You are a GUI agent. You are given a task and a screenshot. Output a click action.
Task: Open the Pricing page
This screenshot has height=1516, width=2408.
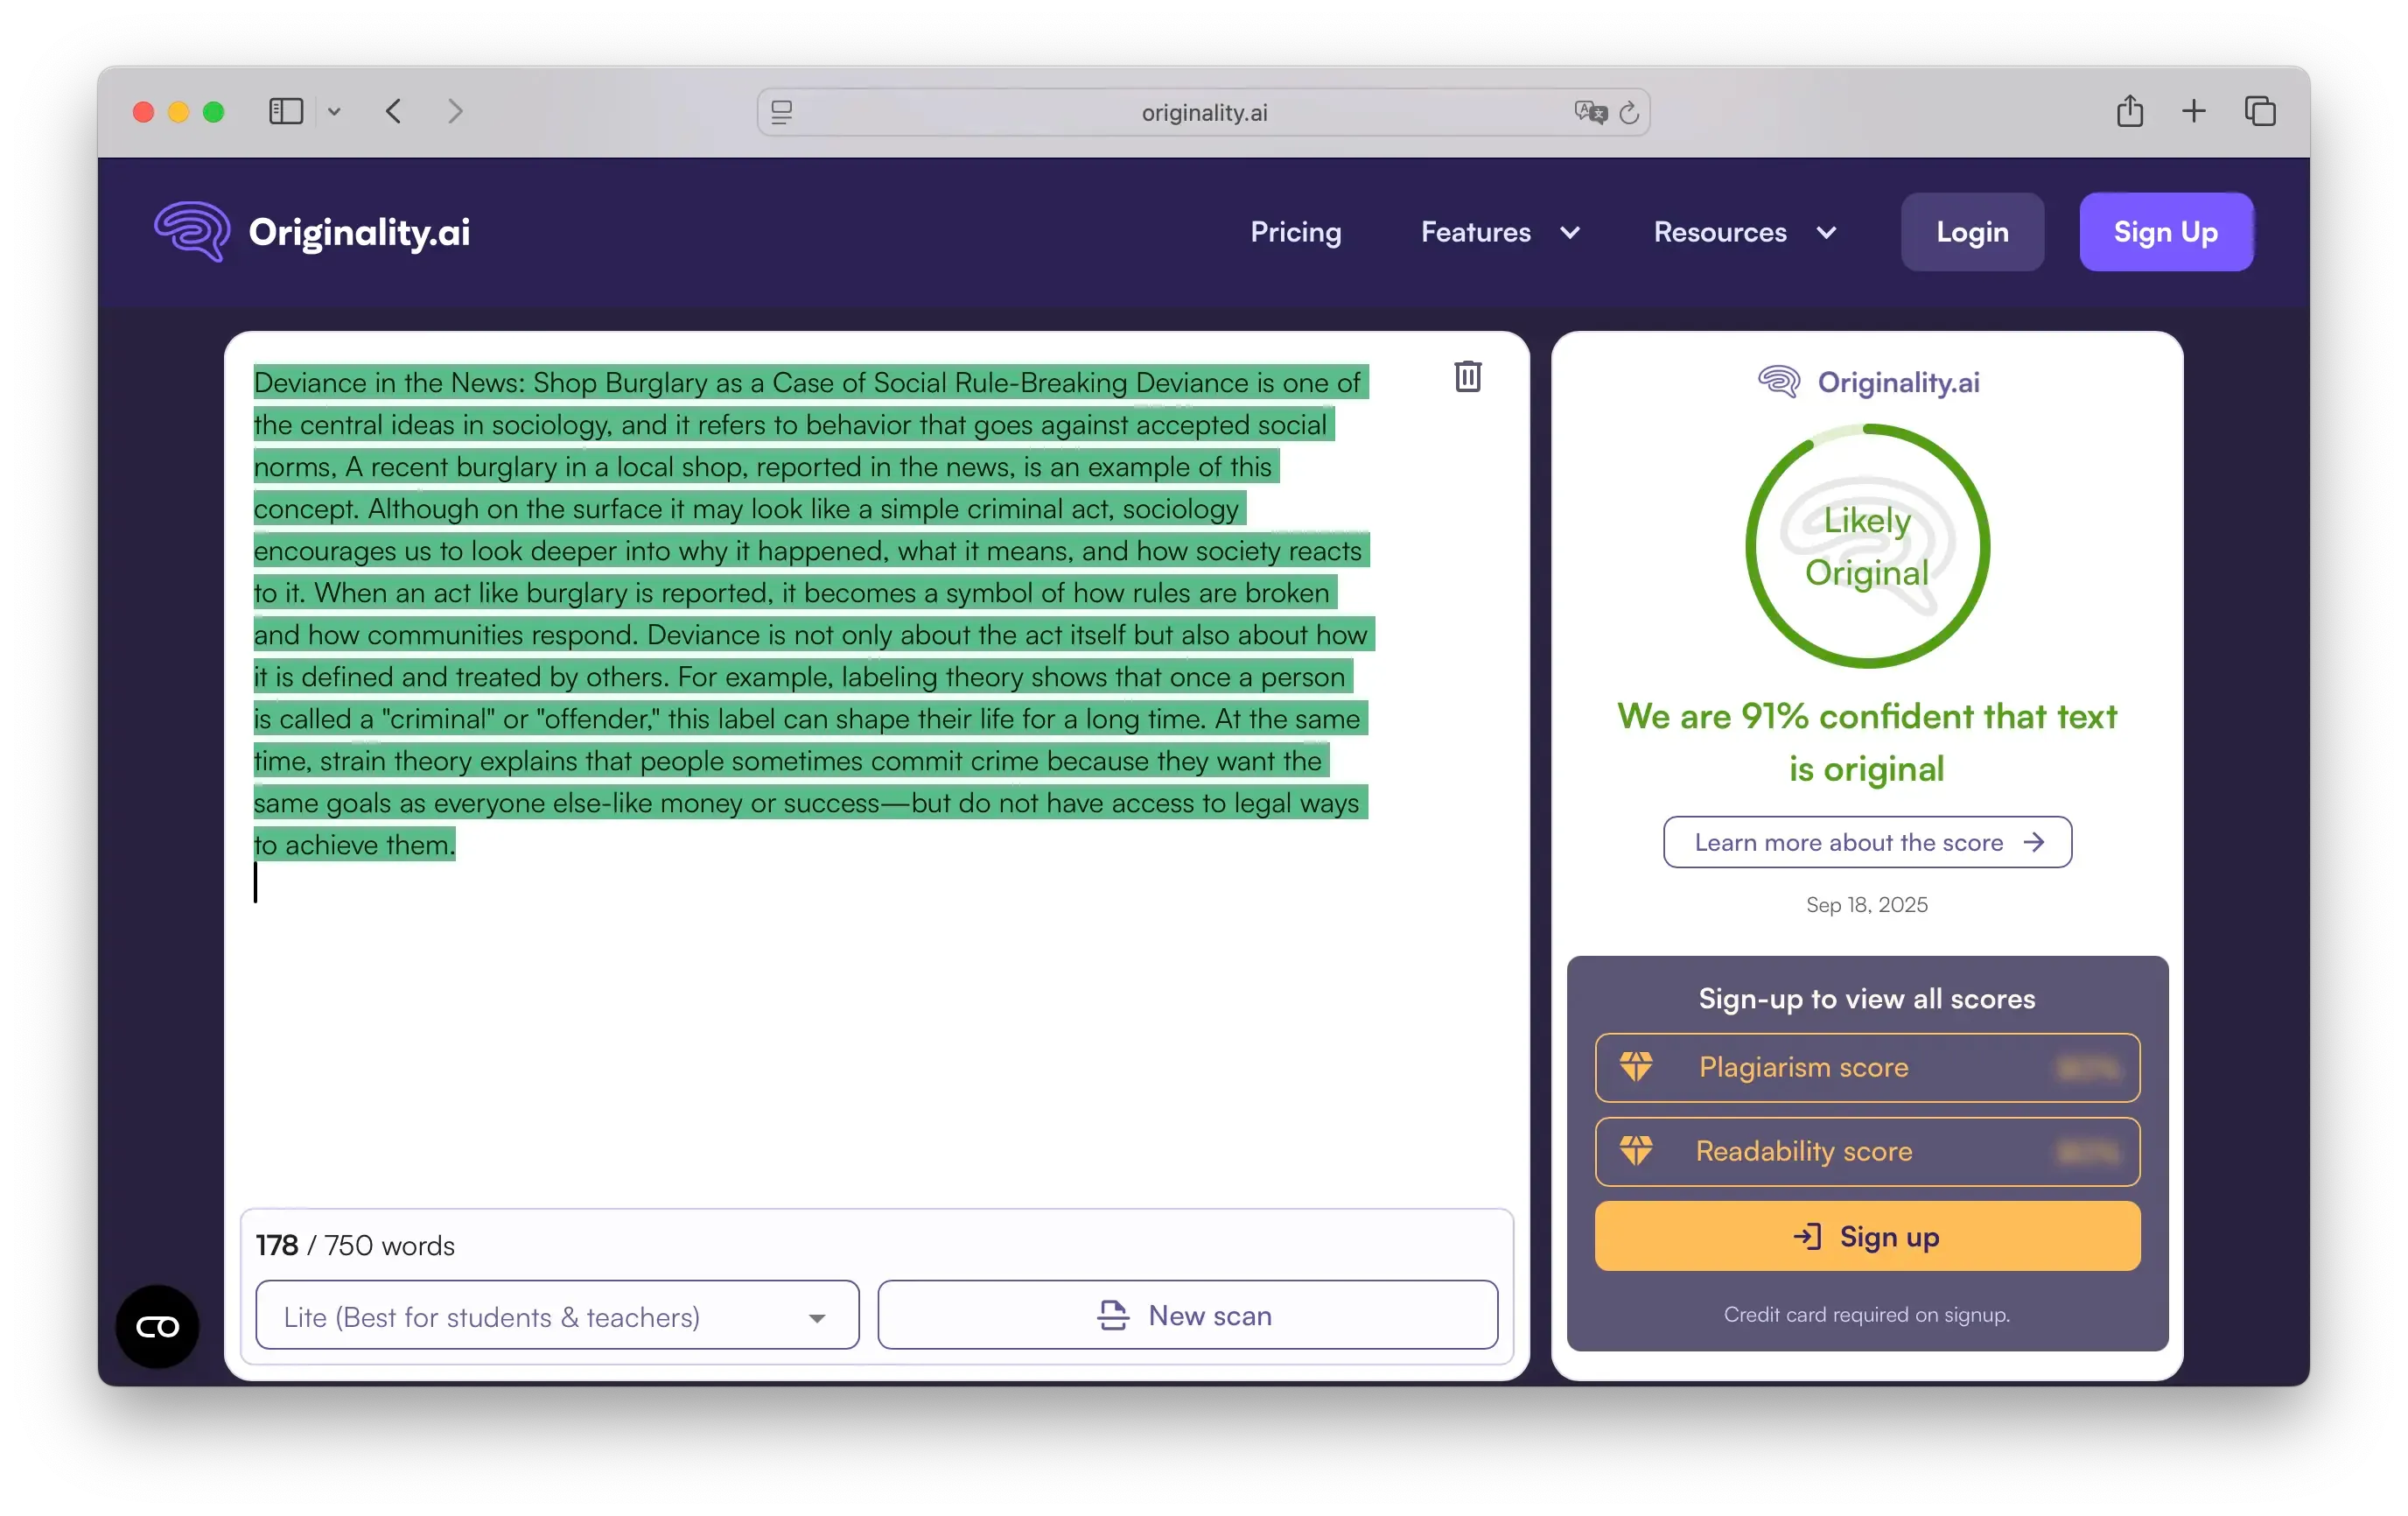[1295, 232]
